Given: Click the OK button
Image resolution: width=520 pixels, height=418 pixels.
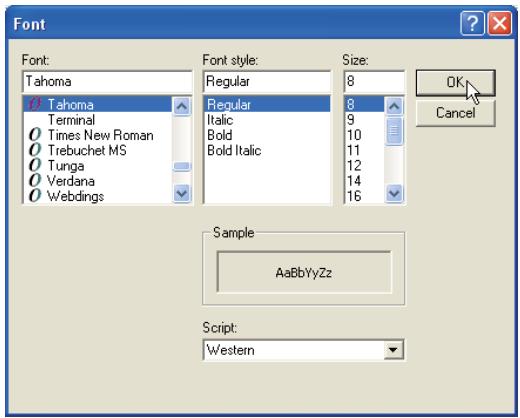Looking at the screenshot, I should (x=455, y=83).
